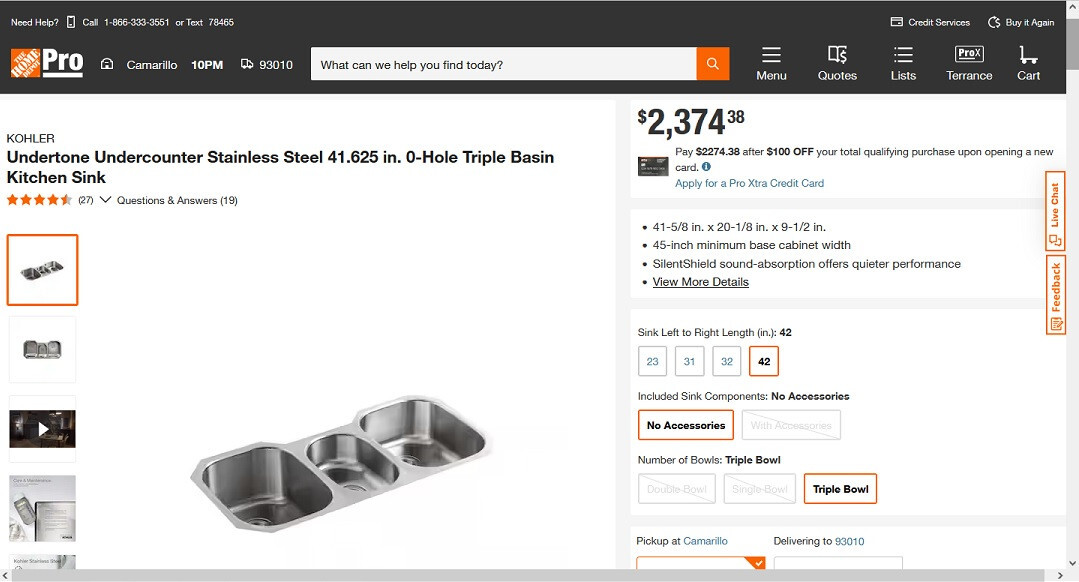This screenshot has width=1079, height=582.
Task: Choose the With Accessories option
Action: pos(790,425)
